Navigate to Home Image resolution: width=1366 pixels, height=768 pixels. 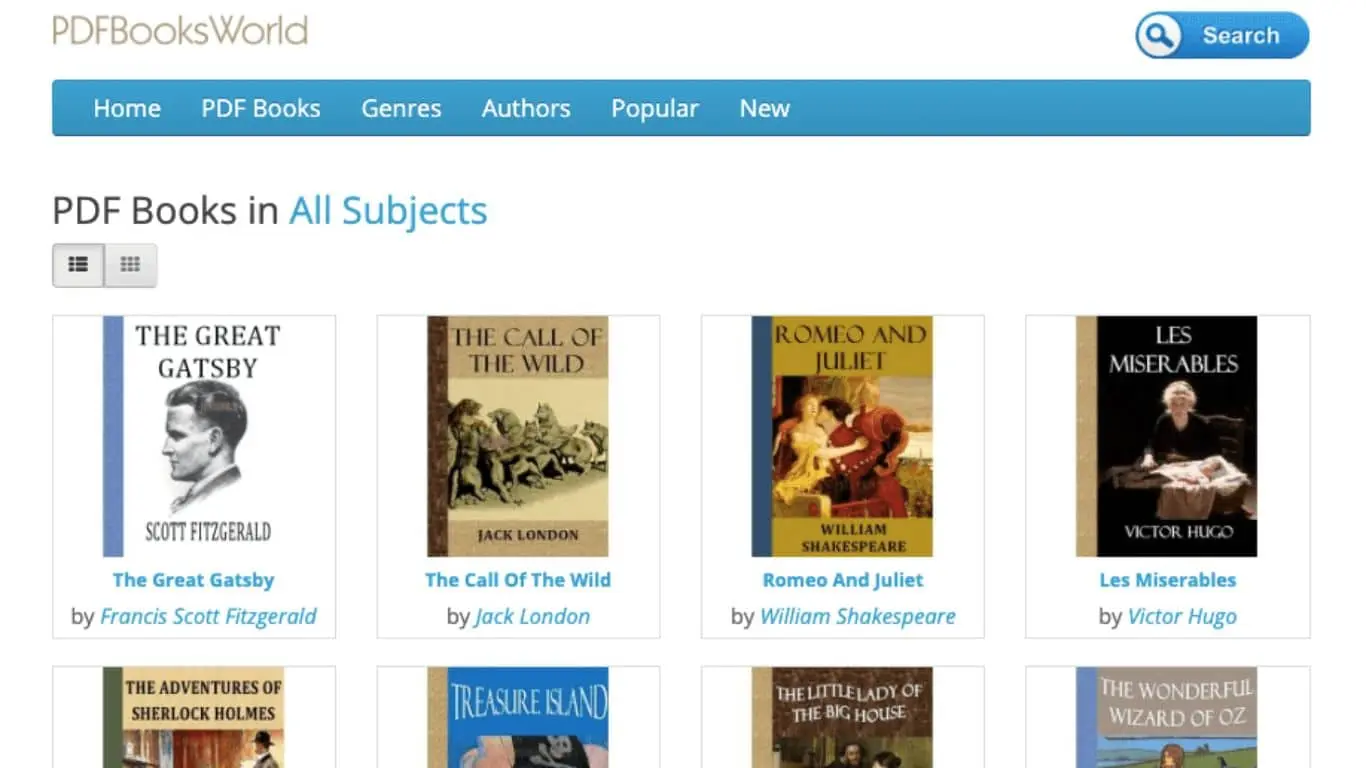tap(126, 108)
